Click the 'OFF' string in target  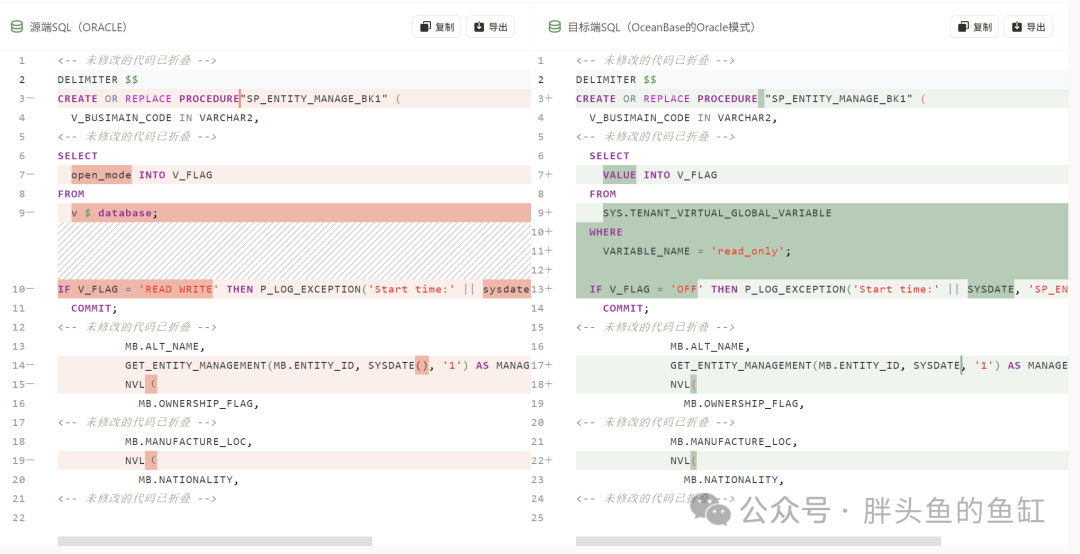[x=687, y=289]
